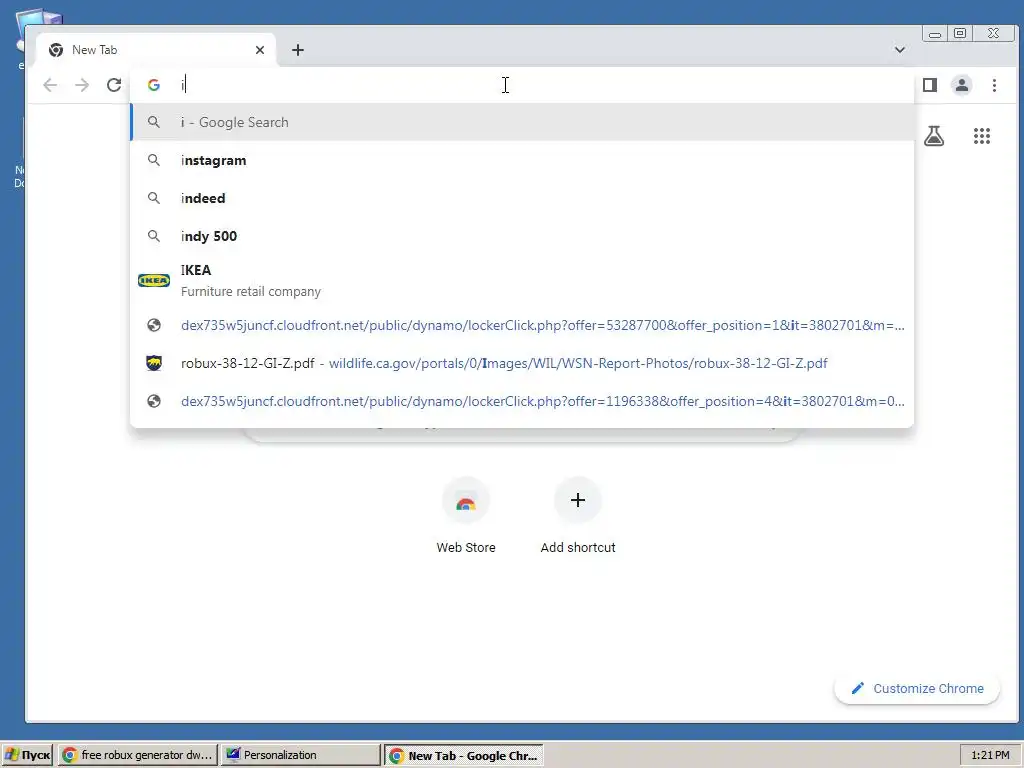The height and width of the screenshot is (768, 1024).
Task: Open cloudfront link with offer=1196338
Action: [522, 401]
